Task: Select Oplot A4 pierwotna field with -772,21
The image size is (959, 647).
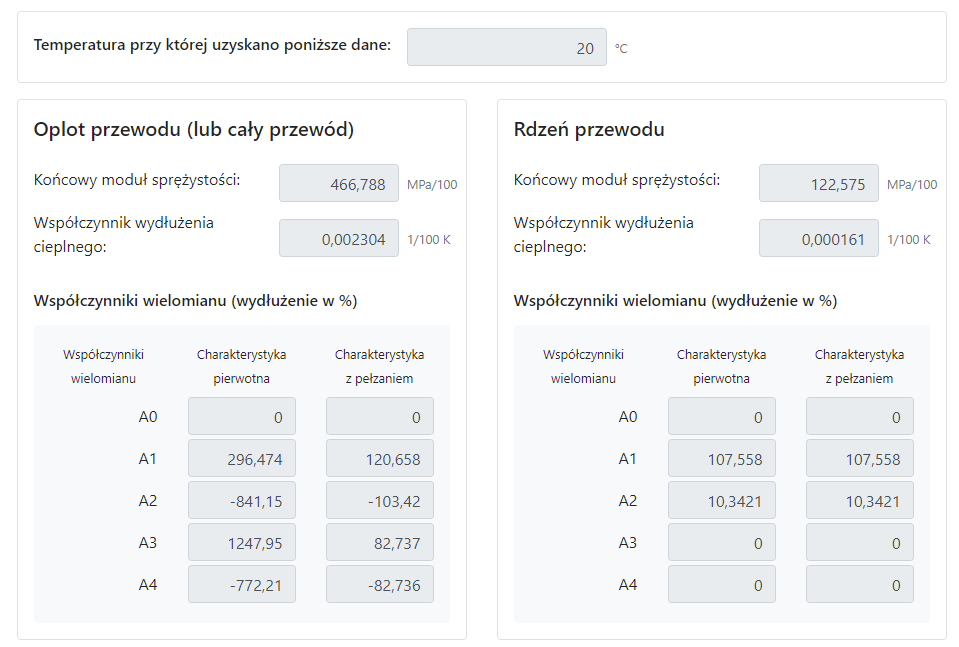Action: [x=242, y=584]
